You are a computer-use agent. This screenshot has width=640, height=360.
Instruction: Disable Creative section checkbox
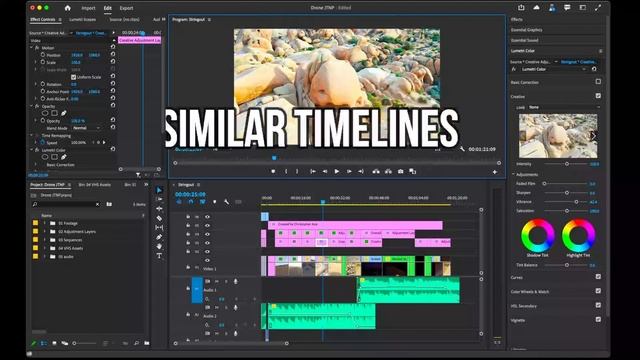click(598, 96)
